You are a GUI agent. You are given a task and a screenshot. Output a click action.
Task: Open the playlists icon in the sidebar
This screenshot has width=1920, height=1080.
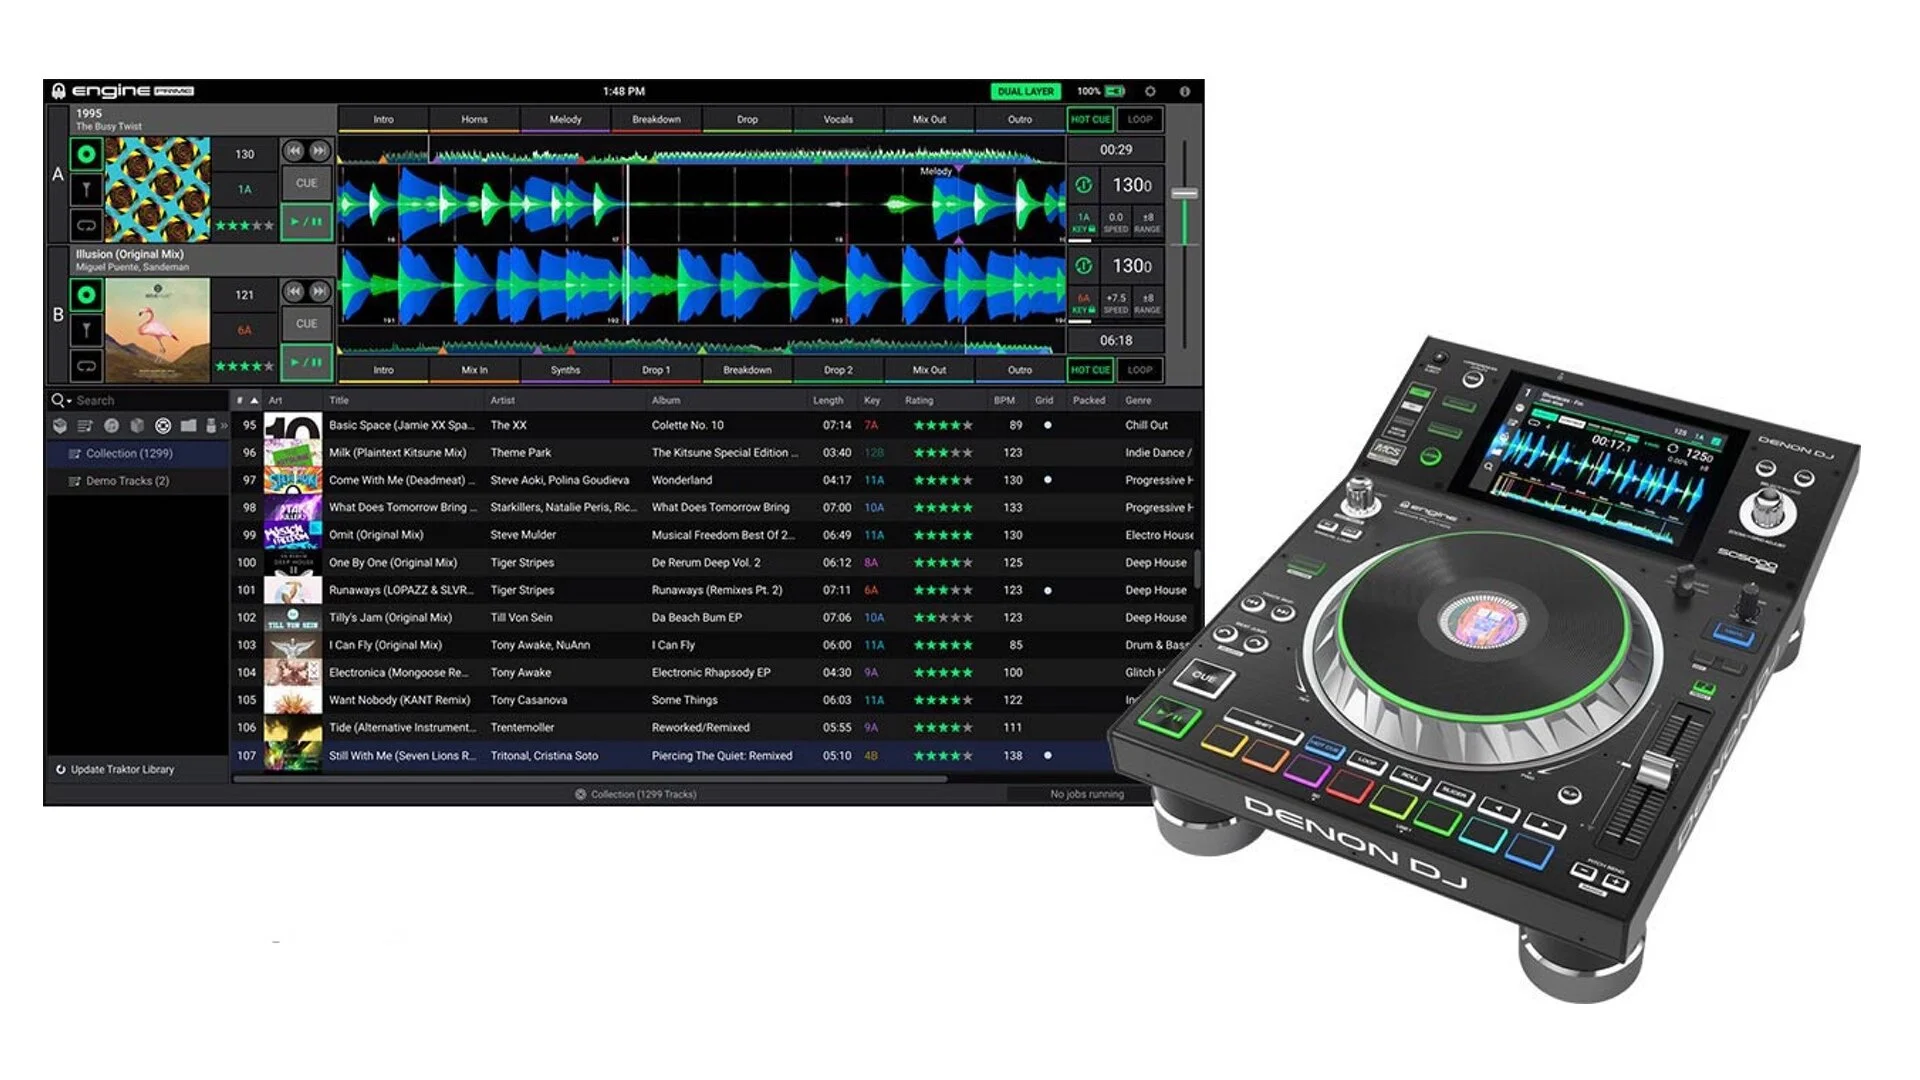pyautogui.click(x=85, y=425)
